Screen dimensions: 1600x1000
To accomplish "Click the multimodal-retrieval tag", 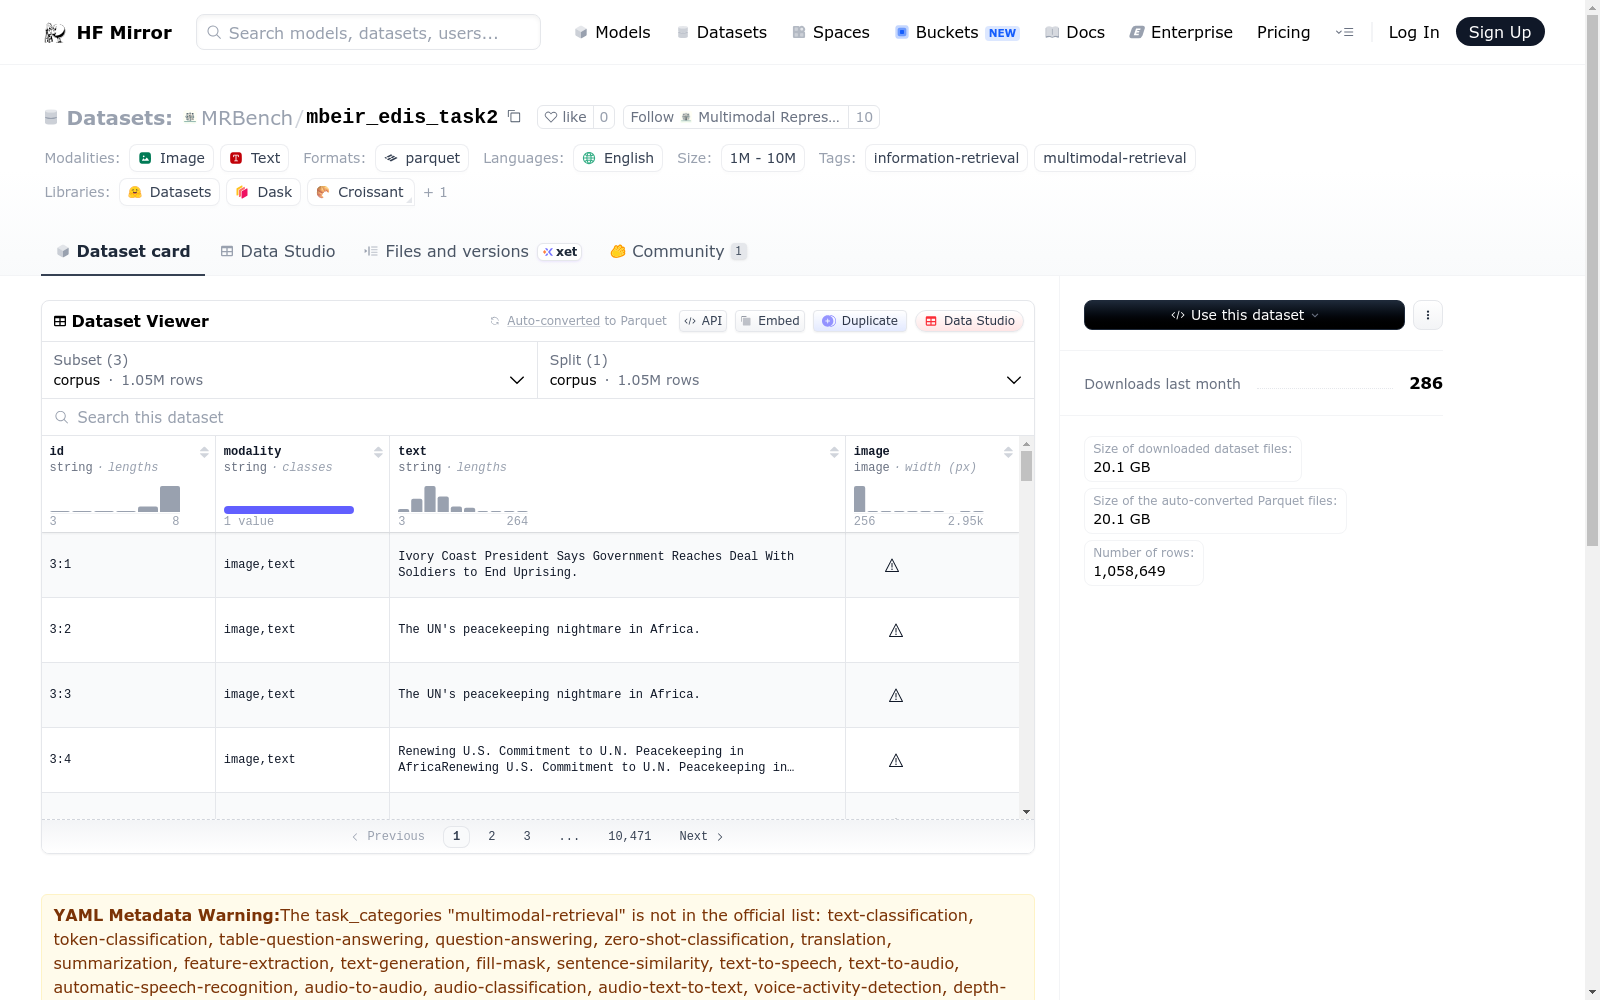I will coord(1115,158).
